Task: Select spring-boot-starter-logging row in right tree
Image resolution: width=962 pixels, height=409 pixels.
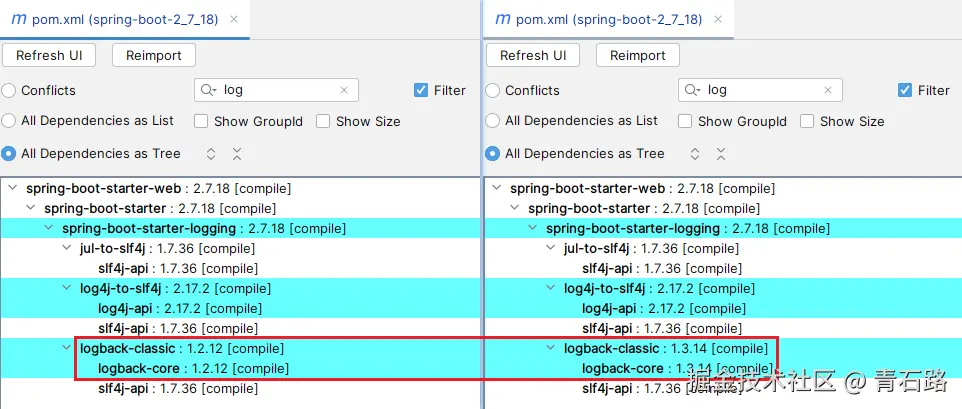Action: (723, 229)
